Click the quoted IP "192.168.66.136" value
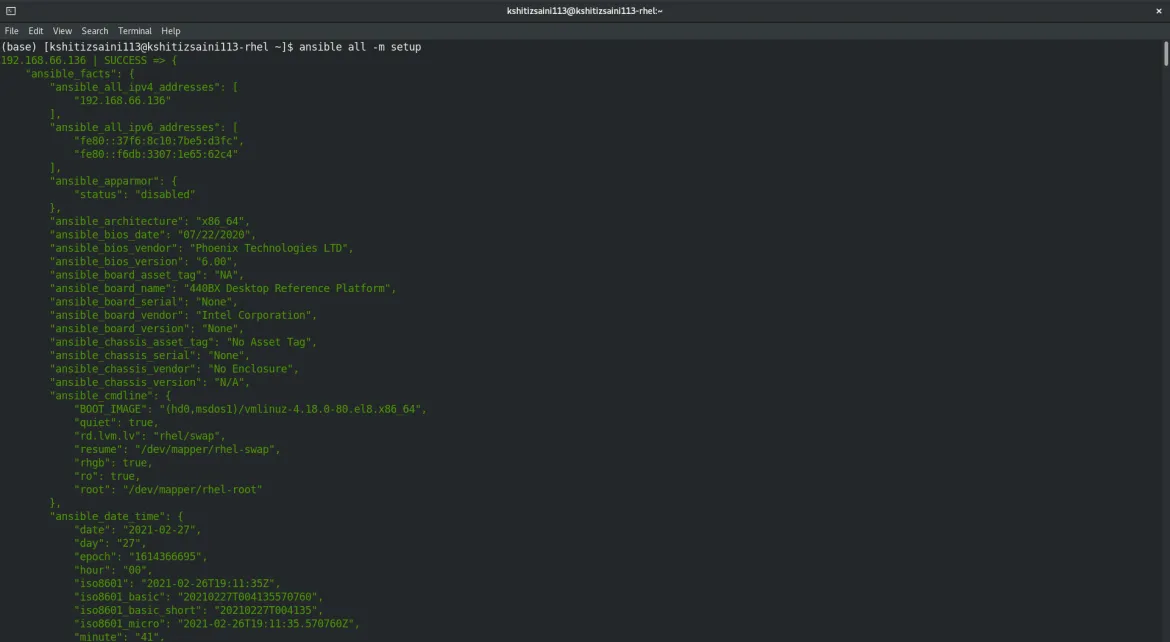Image resolution: width=1170 pixels, height=642 pixels. 122,100
